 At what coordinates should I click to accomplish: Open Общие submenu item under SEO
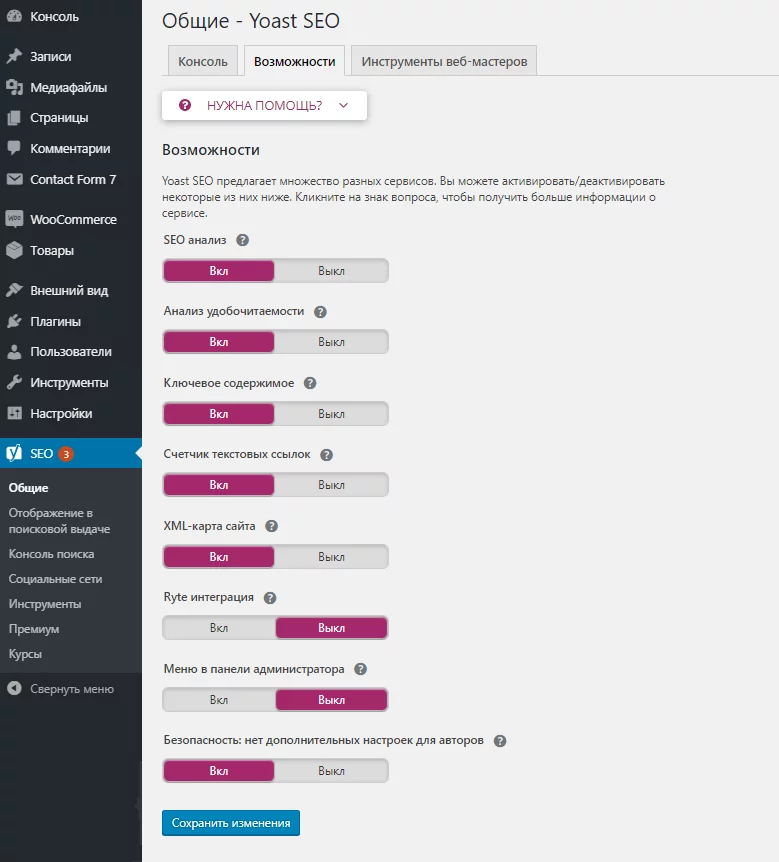pos(29,488)
